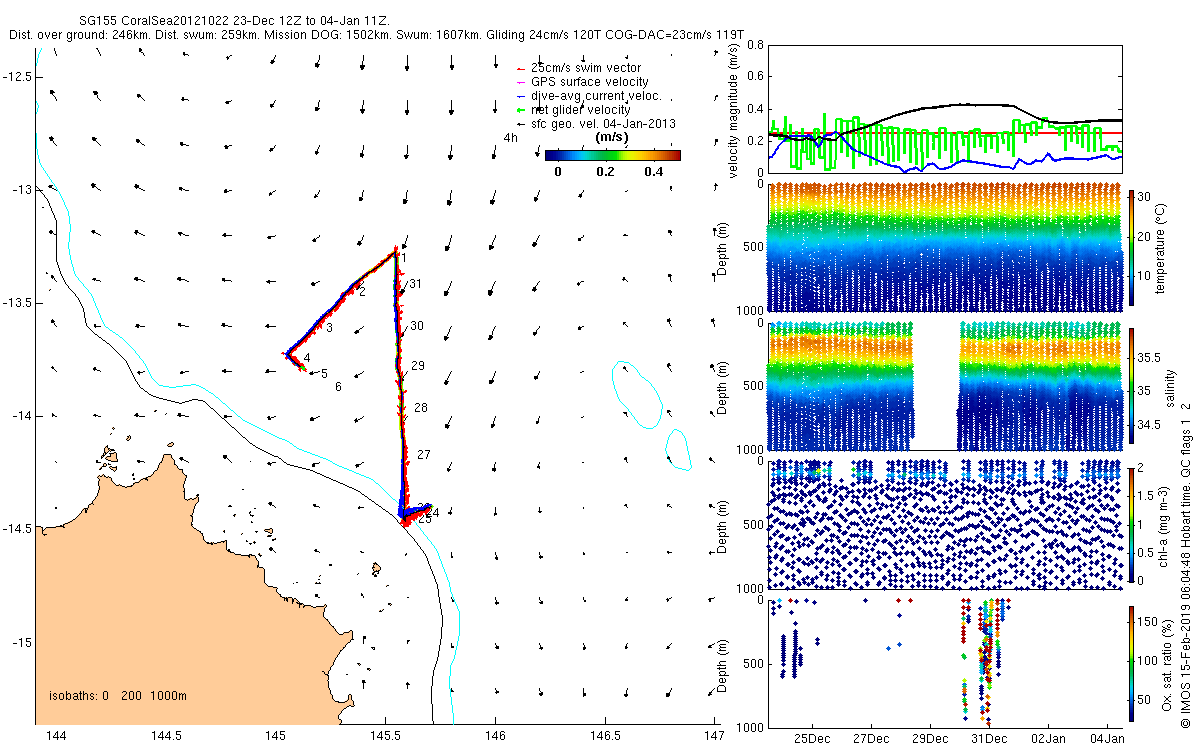This screenshot has width=1200, height=750.
Task: Click the '-14.5' latitude tick label
Action: click(19, 528)
